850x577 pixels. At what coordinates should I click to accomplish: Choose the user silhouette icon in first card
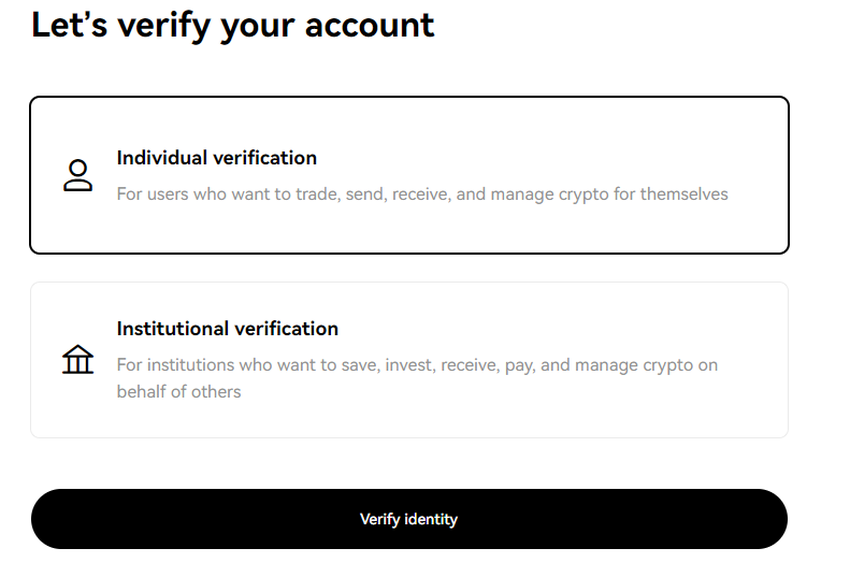tap(77, 175)
